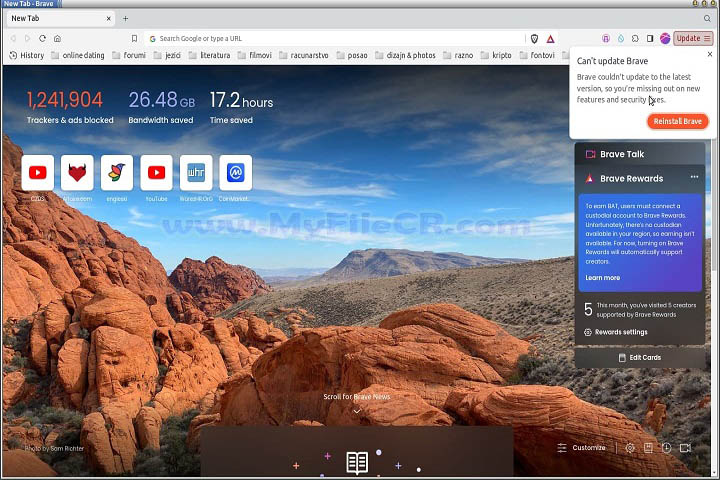720x480 pixels.
Task: Open the fontovi bookmarks folder
Action: (537, 55)
